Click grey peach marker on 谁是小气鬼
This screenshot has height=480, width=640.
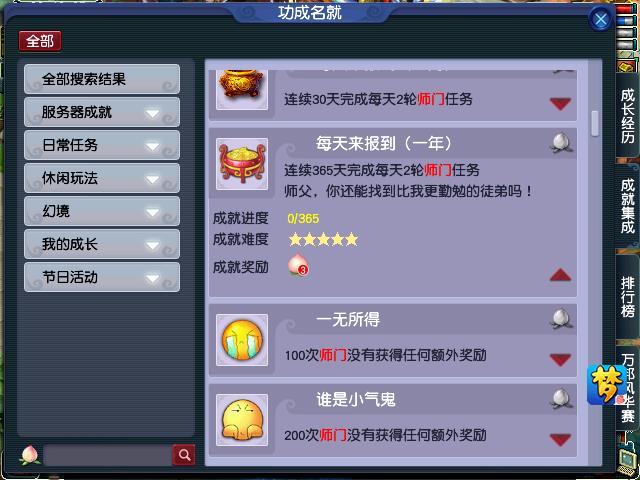[x=561, y=399]
